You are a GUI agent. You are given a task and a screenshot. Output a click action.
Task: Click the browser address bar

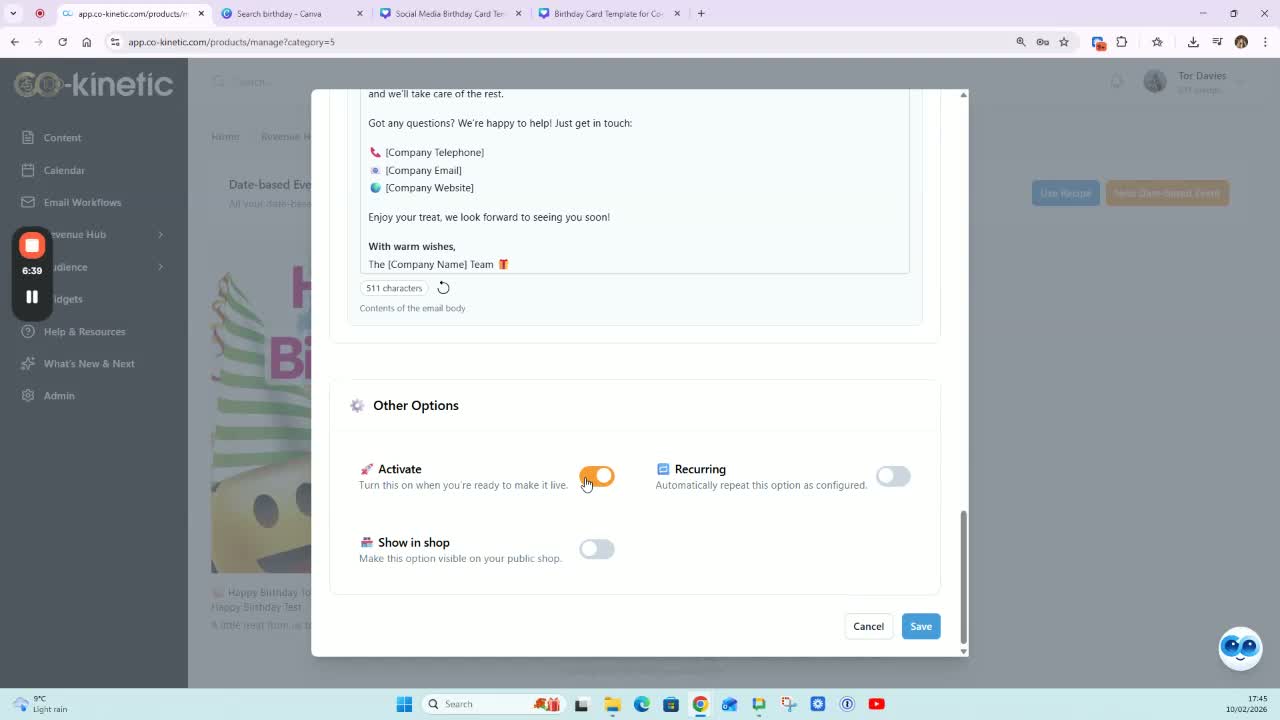560,42
